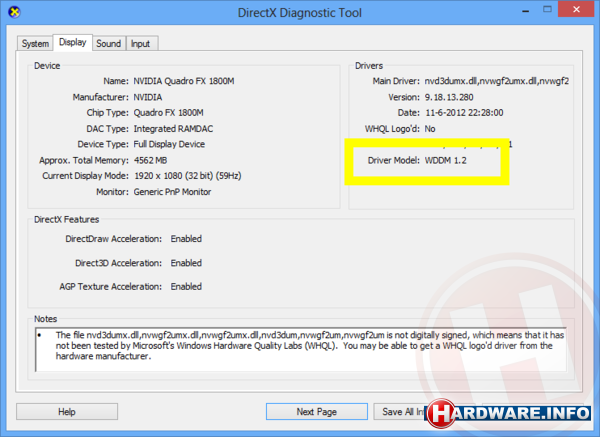This screenshot has height=437, width=600.
Task: Click the Next Page button
Action: (x=317, y=412)
